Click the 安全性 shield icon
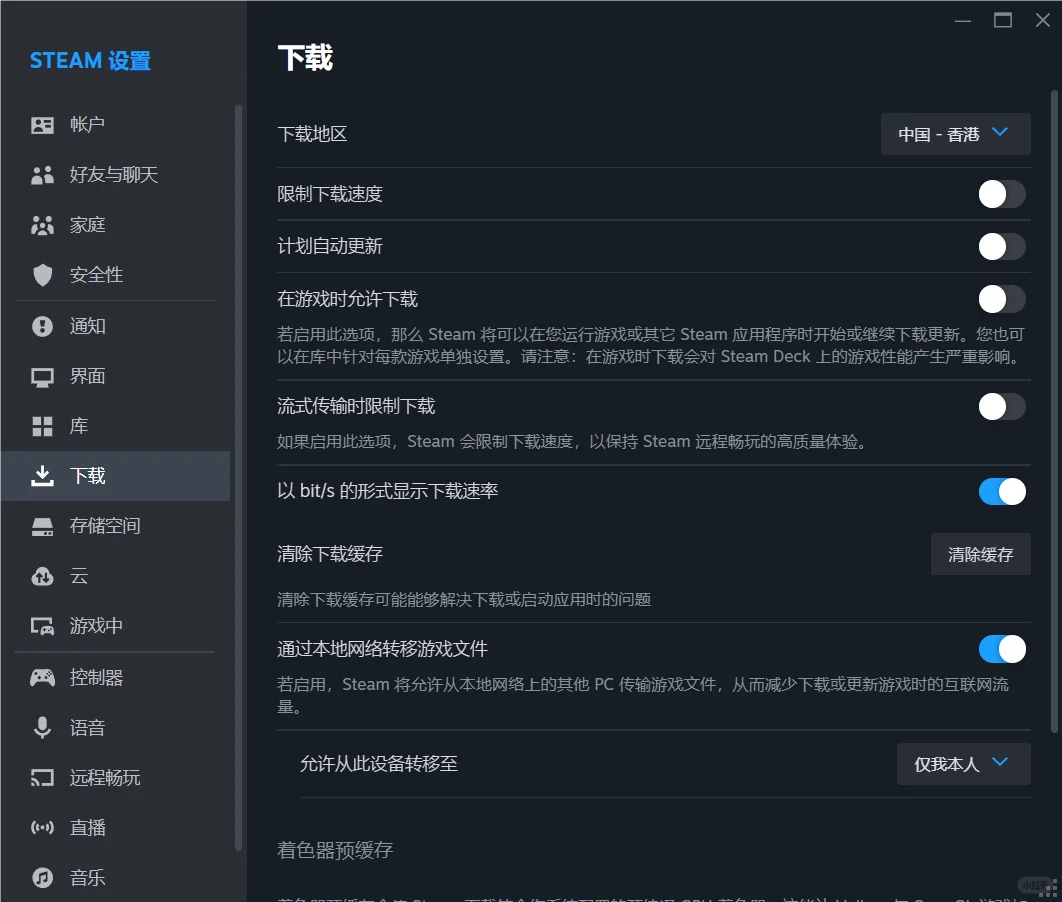The image size is (1062, 902). point(42,275)
